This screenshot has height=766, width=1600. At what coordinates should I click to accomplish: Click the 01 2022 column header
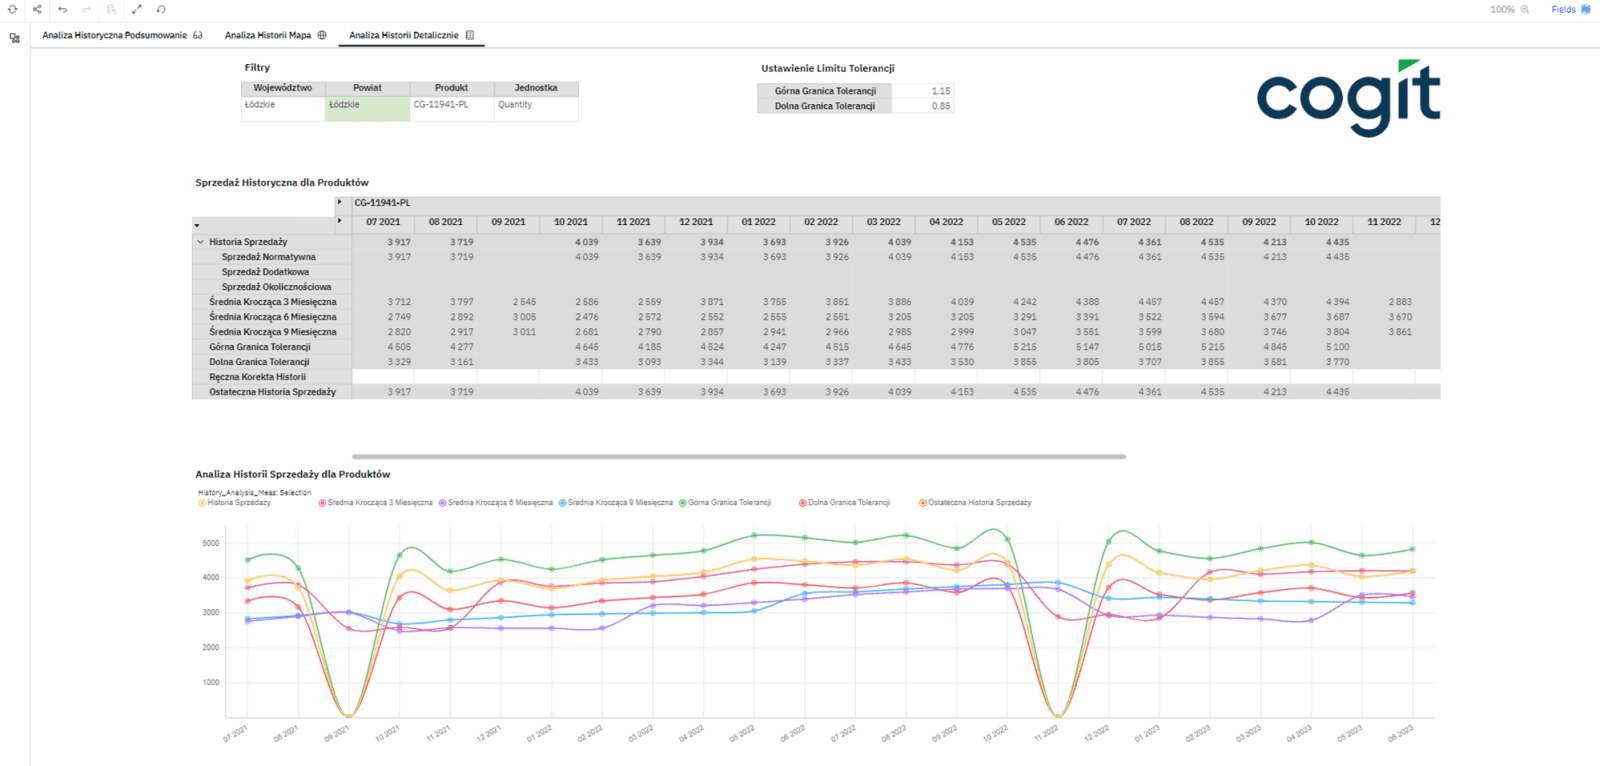coord(758,222)
